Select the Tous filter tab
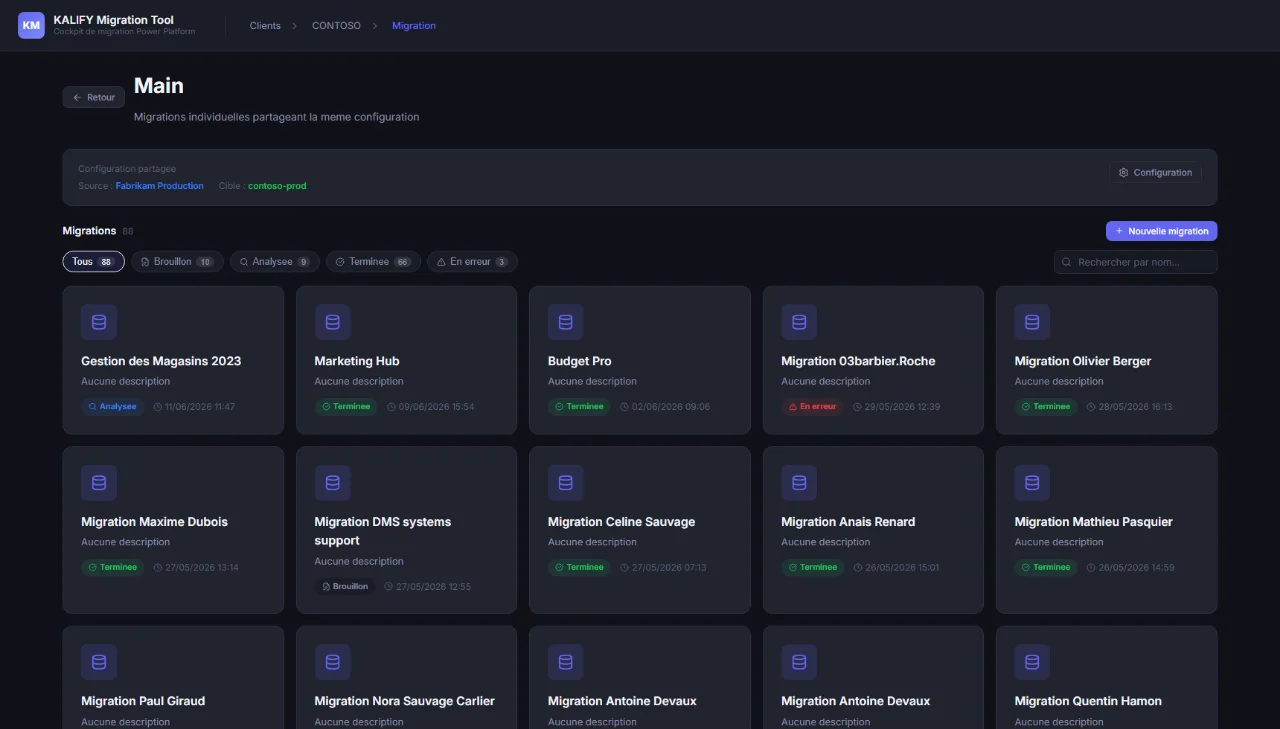 [x=93, y=262]
